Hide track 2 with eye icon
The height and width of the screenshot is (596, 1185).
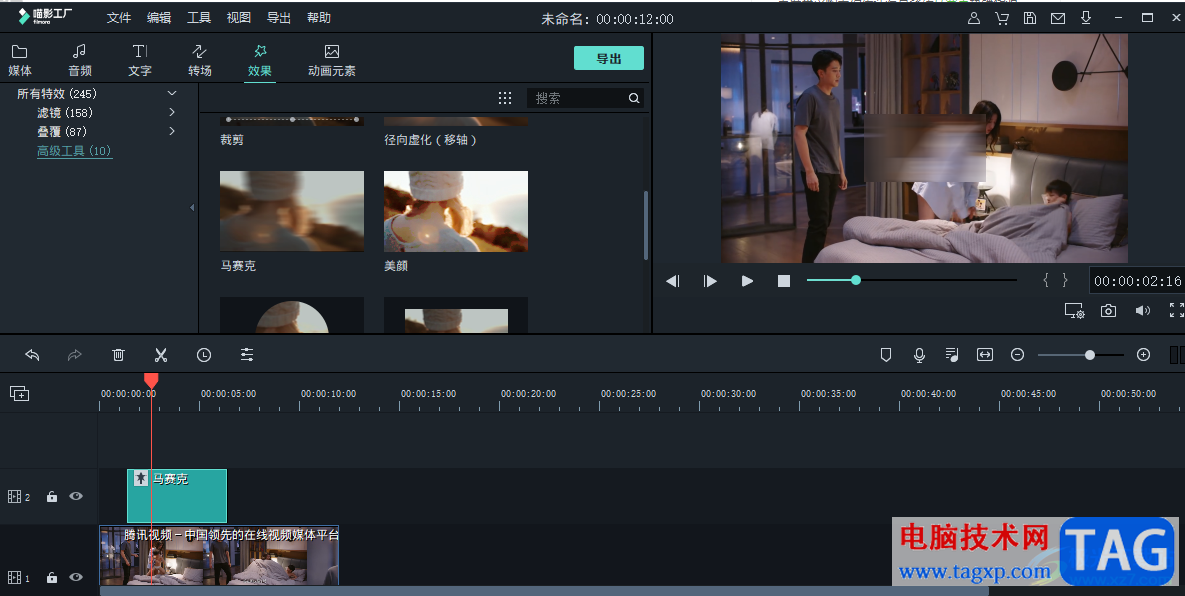[x=76, y=496]
